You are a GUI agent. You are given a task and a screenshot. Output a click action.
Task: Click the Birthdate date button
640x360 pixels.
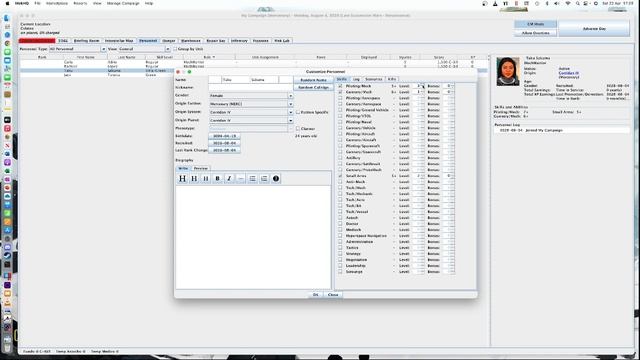(x=224, y=136)
